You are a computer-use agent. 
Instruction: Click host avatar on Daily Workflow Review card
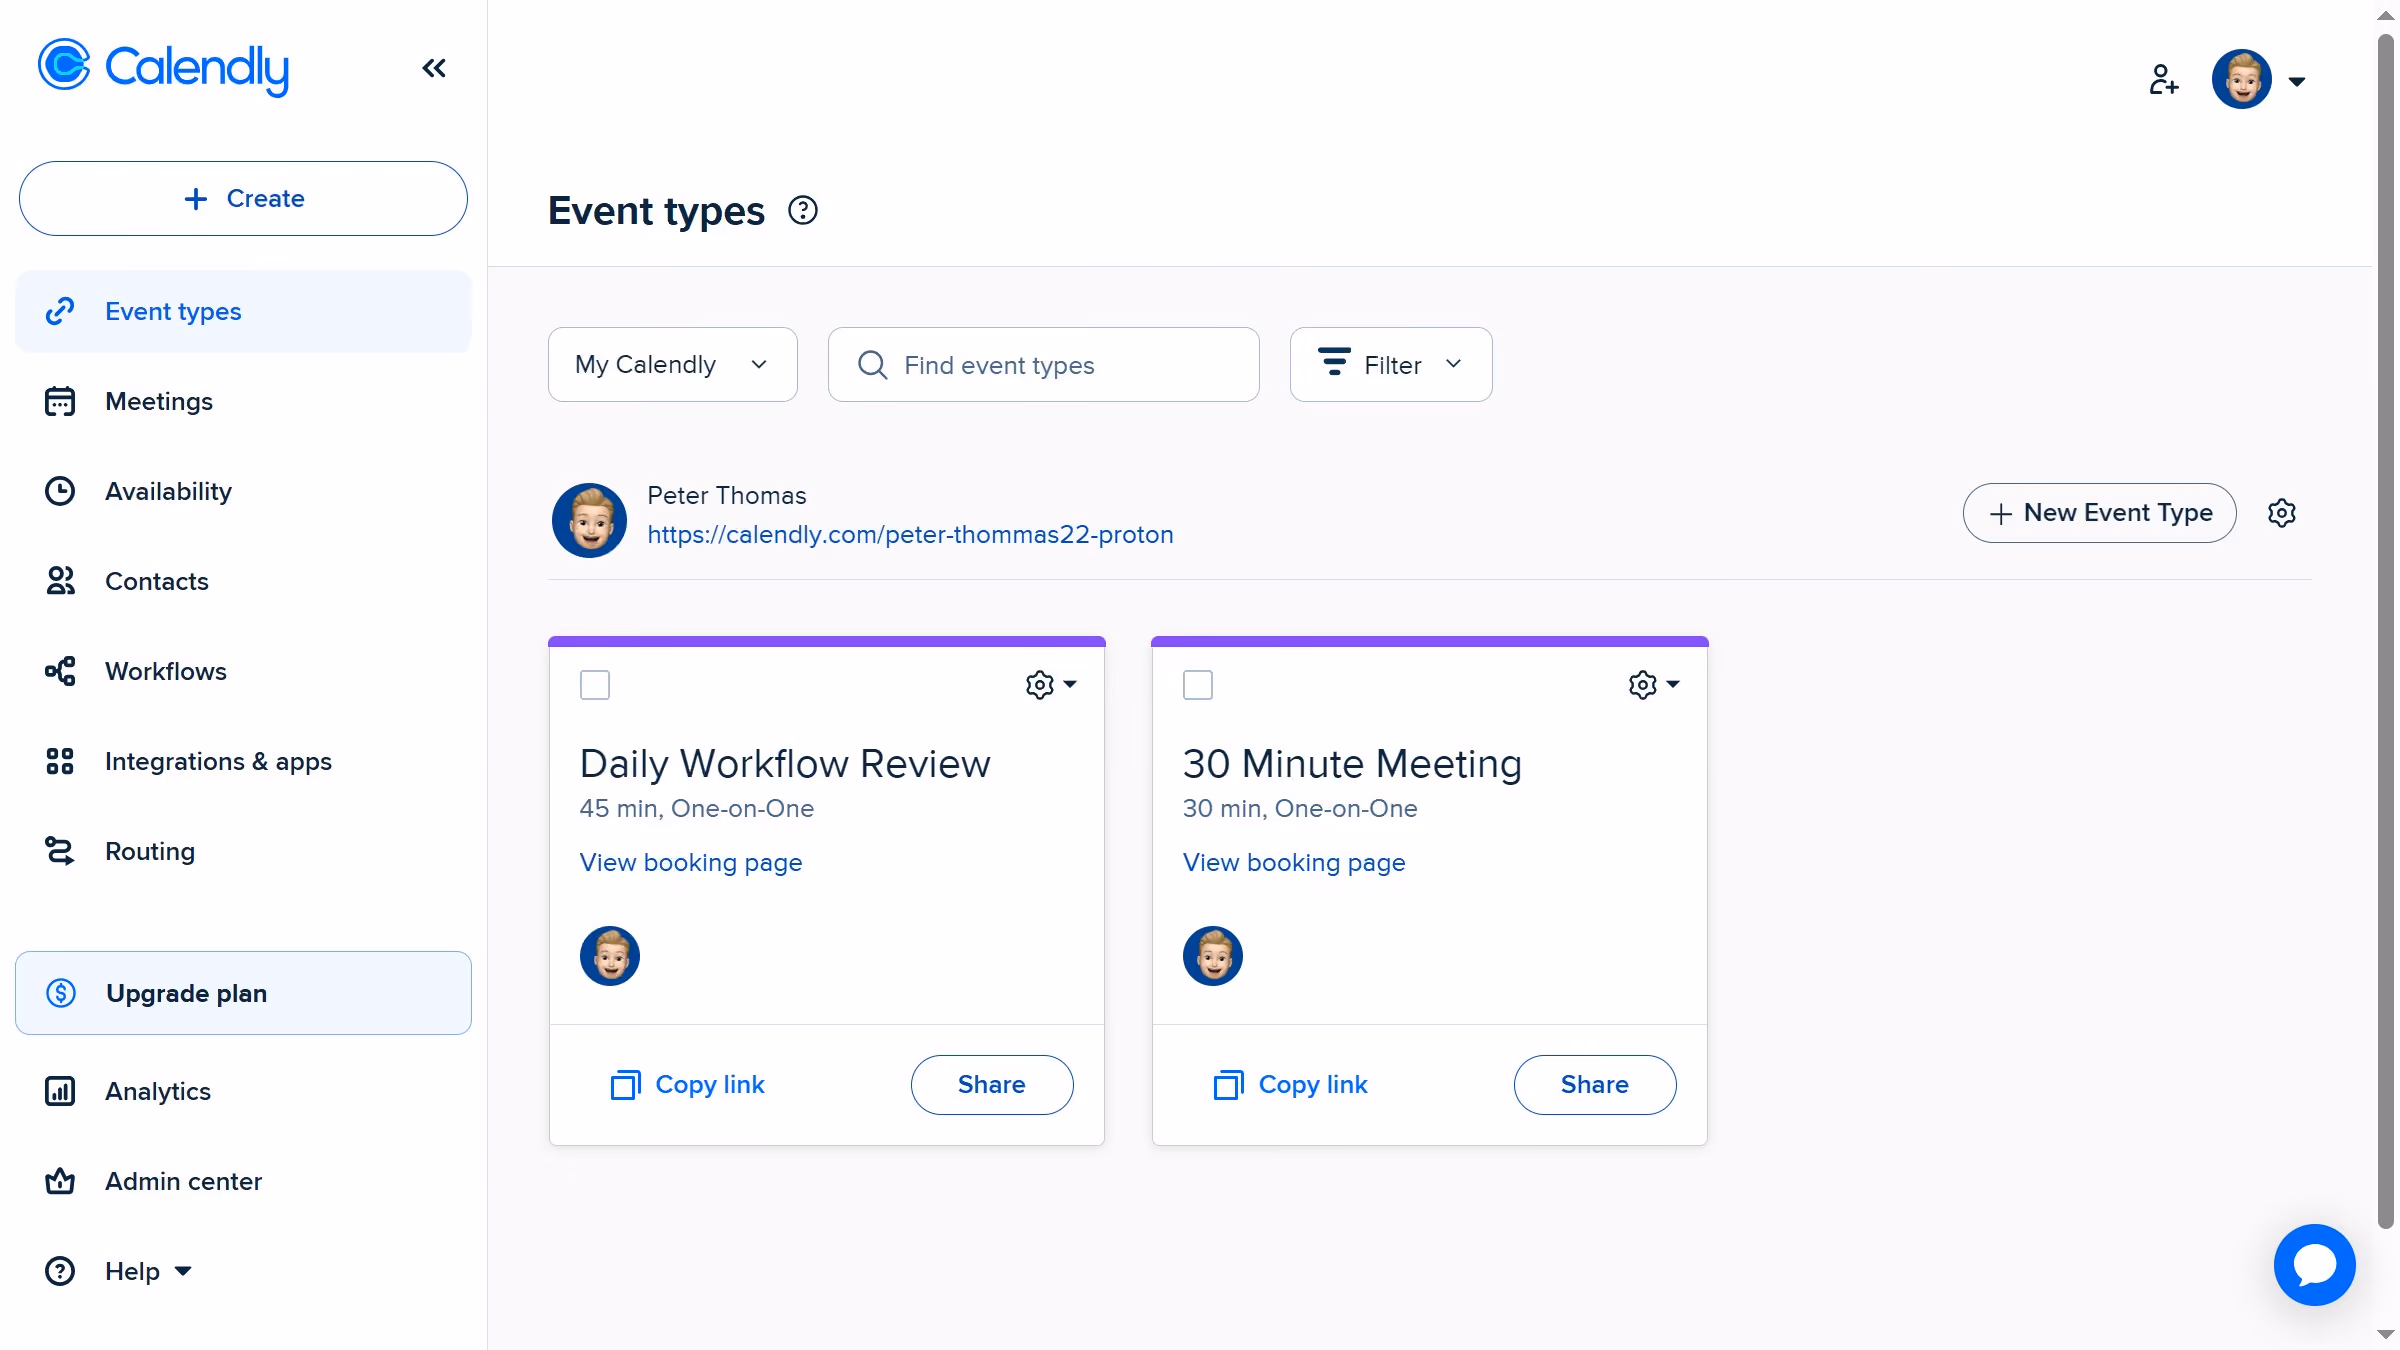(x=610, y=956)
